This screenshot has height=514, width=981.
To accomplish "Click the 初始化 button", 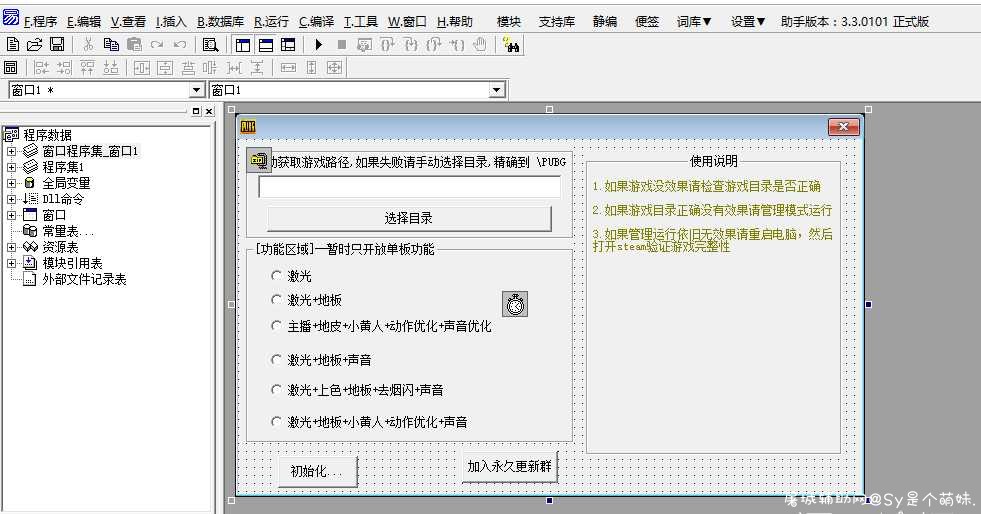I will pyautogui.click(x=318, y=471).
